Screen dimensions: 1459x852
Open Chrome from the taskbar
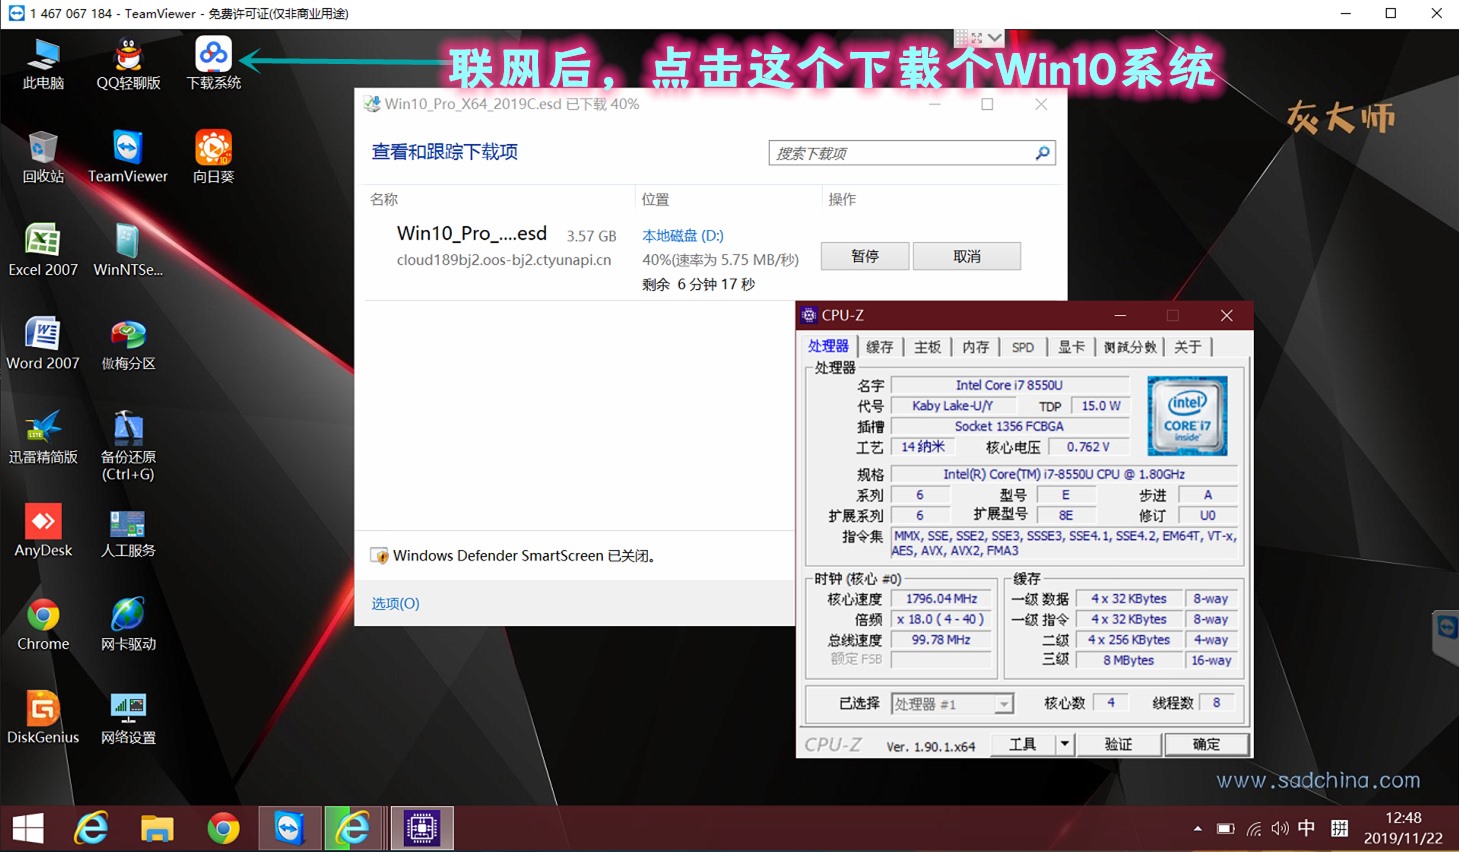point(223,828)
